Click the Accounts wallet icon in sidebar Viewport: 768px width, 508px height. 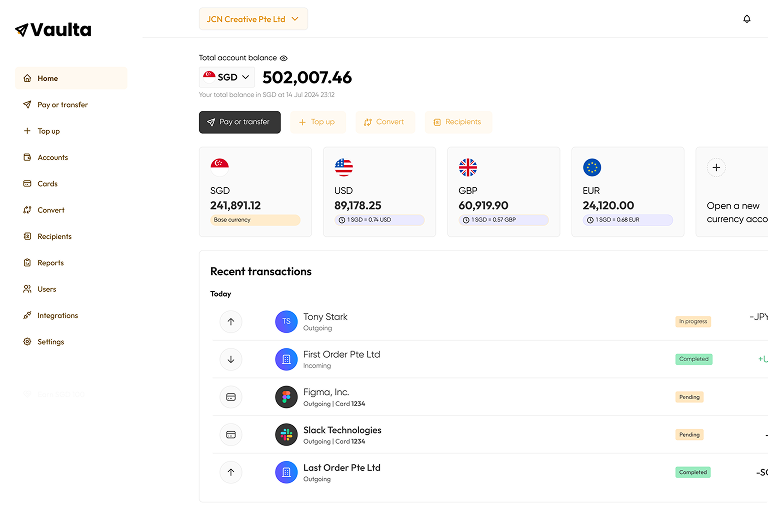27,157
